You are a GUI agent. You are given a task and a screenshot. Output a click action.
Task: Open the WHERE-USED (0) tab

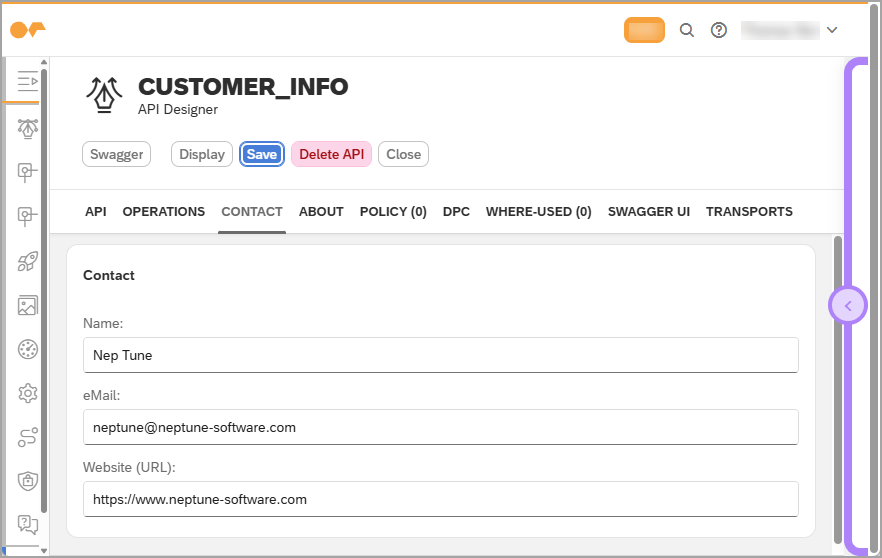point(539,212)
